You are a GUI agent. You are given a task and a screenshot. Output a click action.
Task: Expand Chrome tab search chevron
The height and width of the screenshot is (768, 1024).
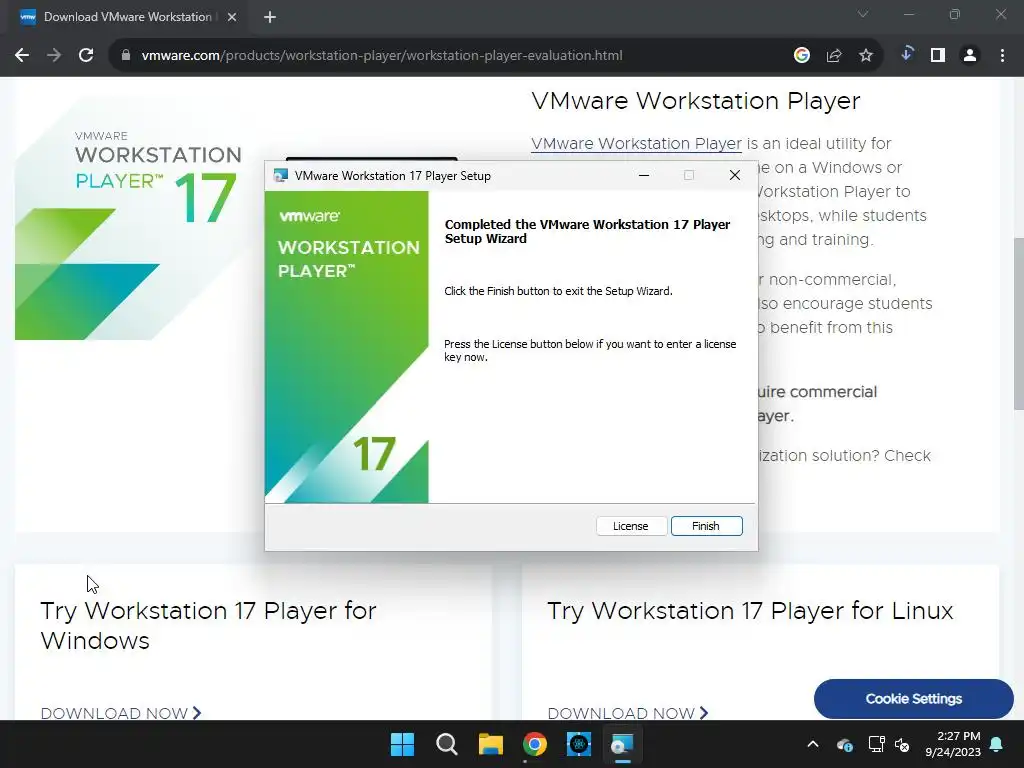tap(863, 14)
